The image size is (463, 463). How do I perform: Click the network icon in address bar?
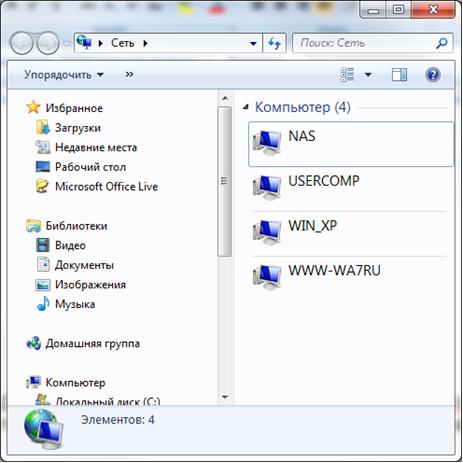pyautogui.click(x=84, y=42)
